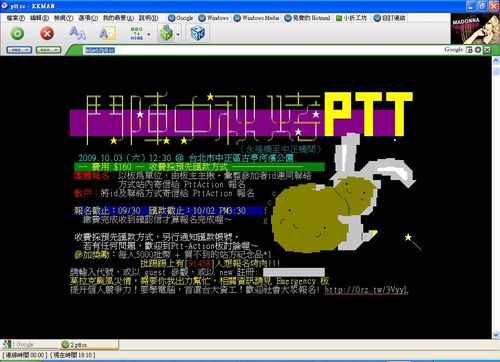Open the blue dropdown below connect button
500x362 pixels.
click(19, 50)
